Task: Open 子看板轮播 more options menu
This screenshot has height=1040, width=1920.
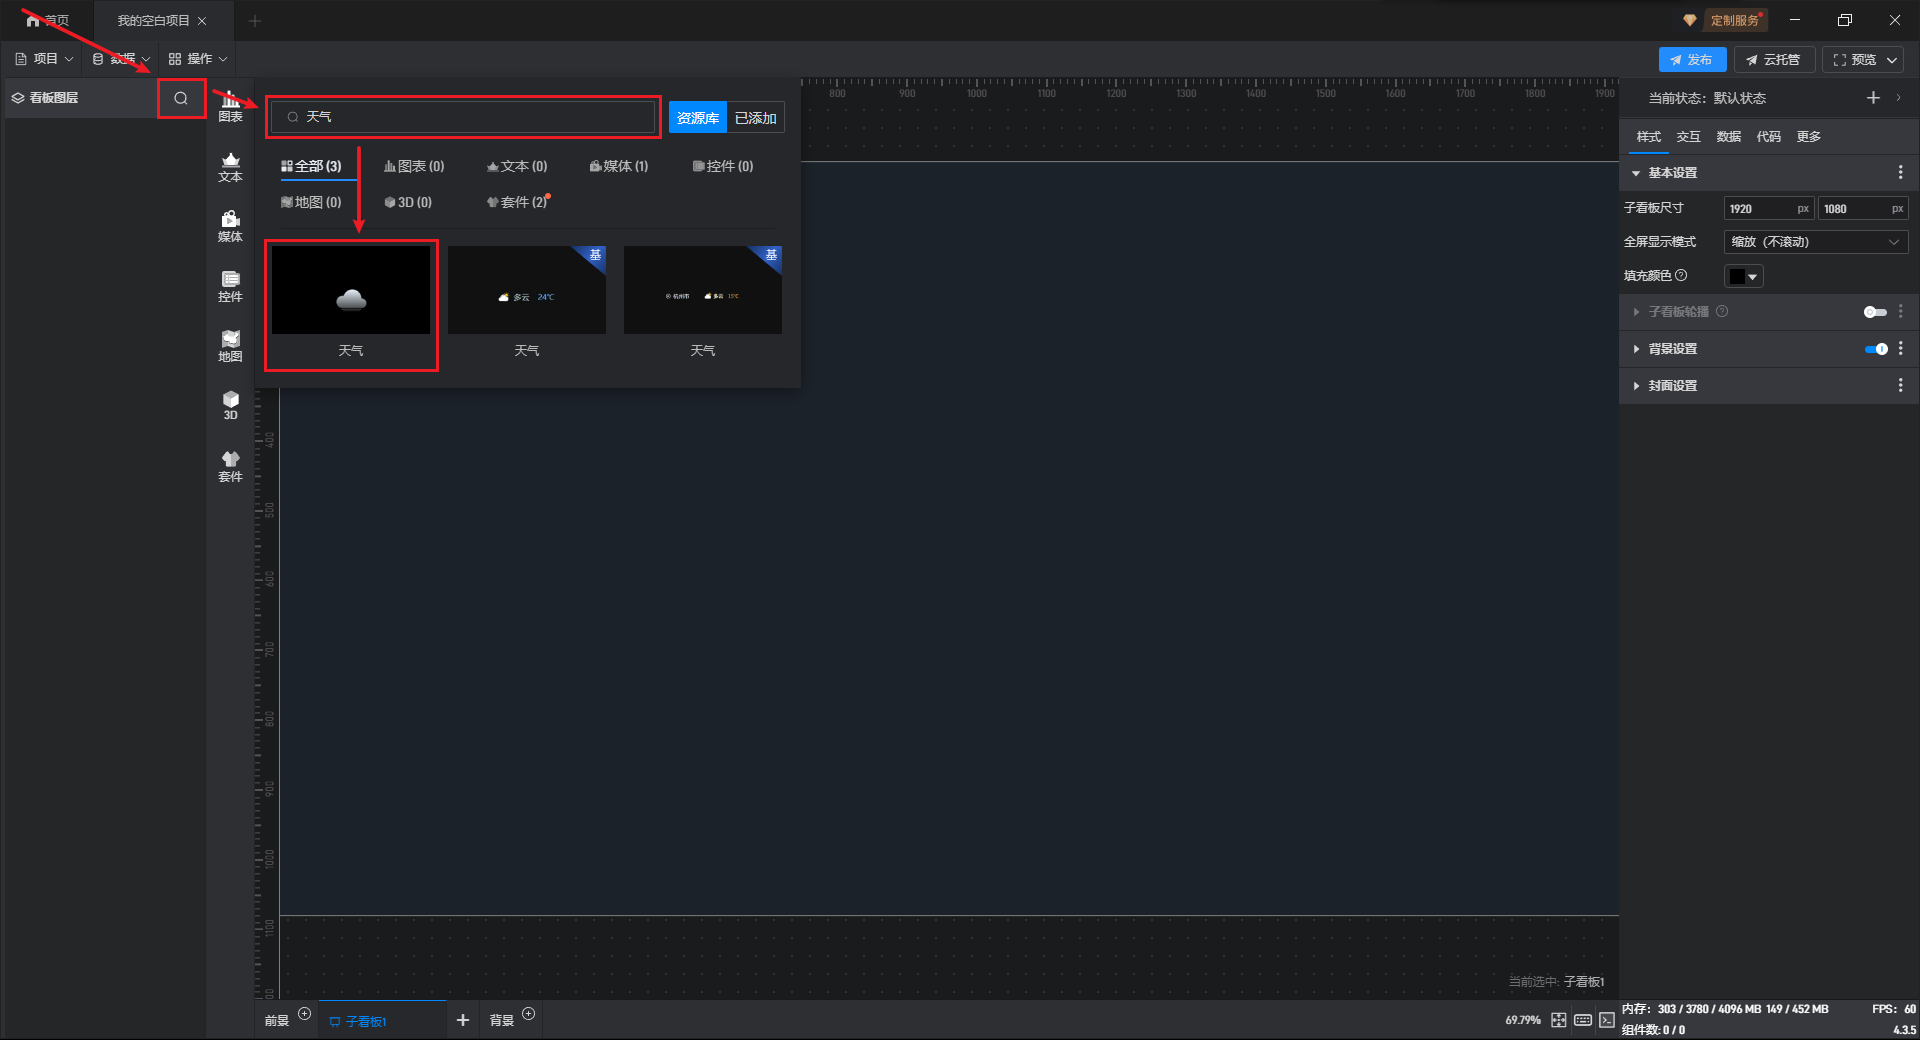Action: (1900, 312)
